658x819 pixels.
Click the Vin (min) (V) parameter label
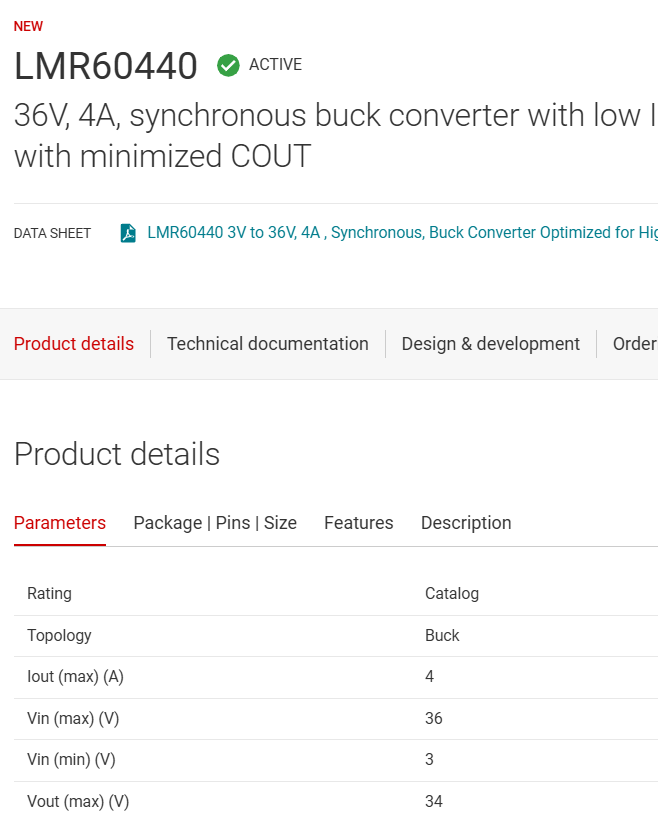[x=71, y=760]
